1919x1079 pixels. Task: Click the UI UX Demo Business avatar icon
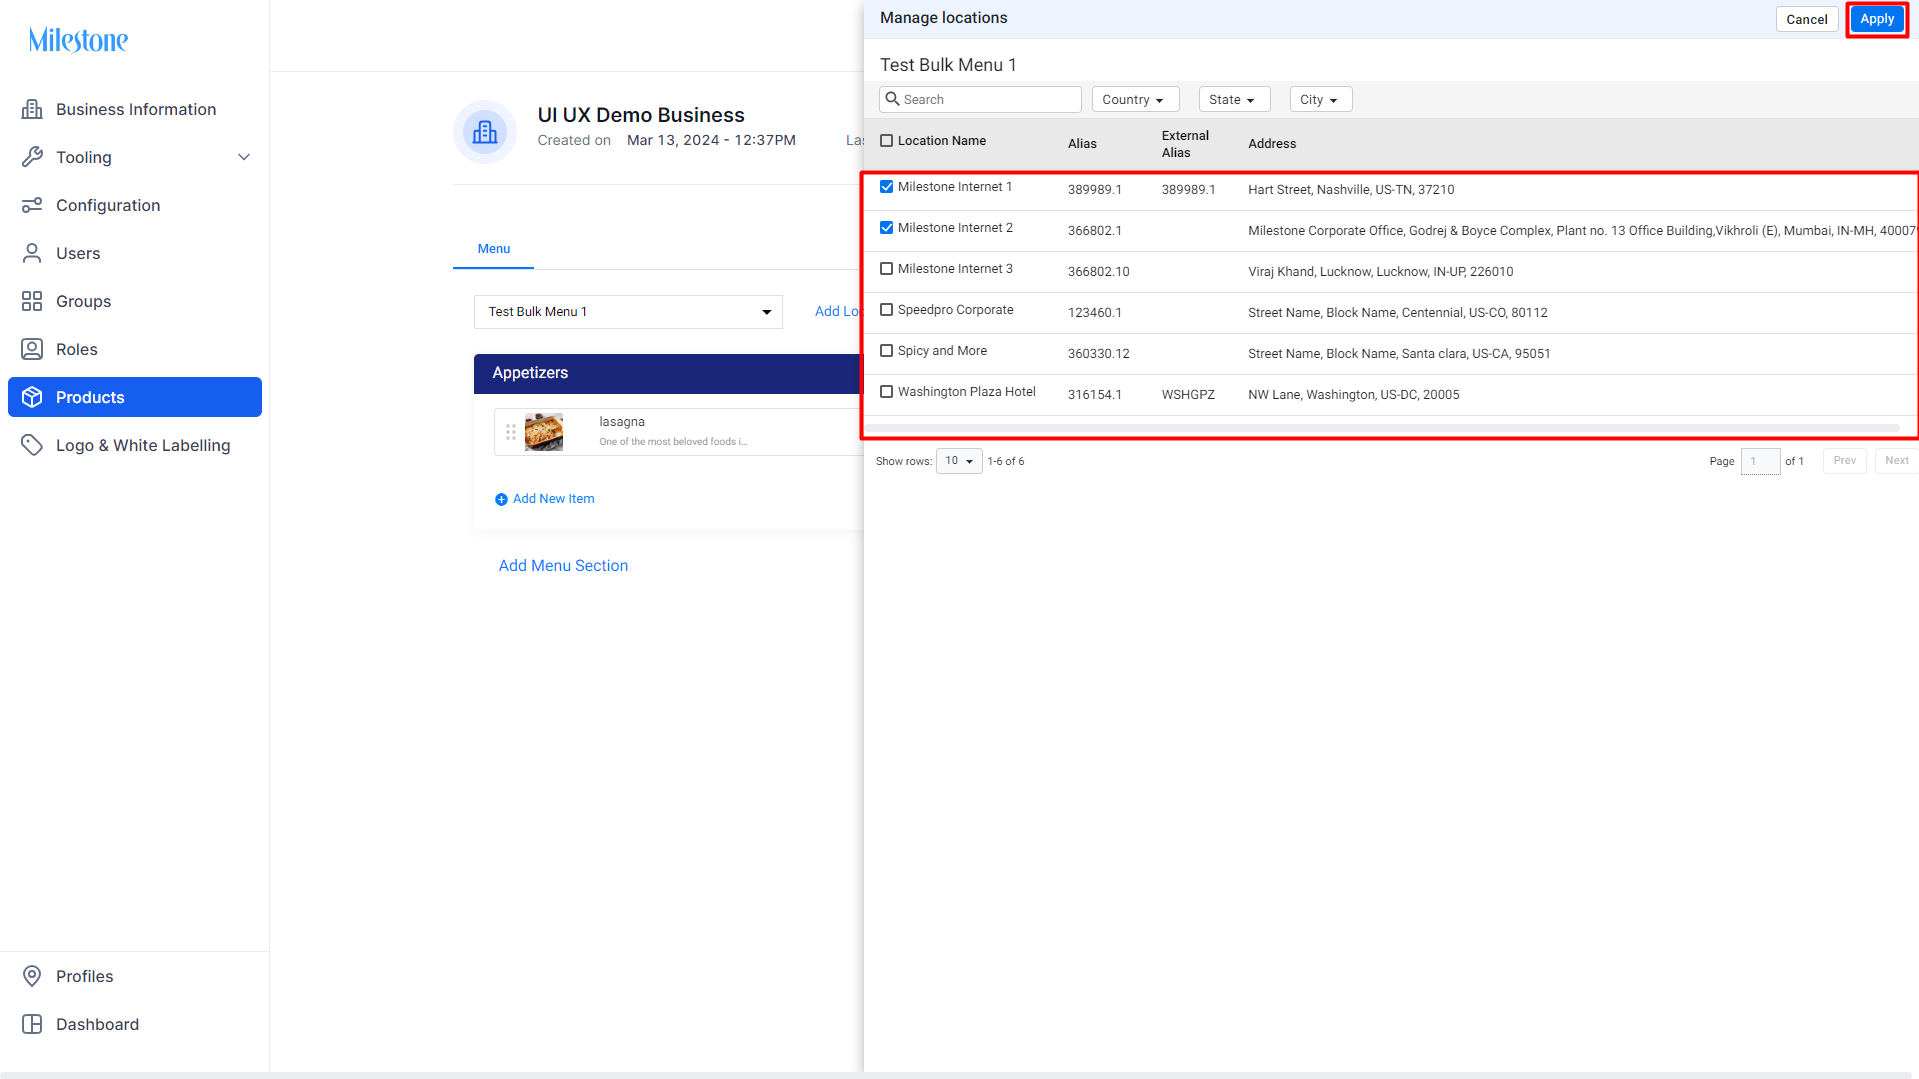point(485,132)
